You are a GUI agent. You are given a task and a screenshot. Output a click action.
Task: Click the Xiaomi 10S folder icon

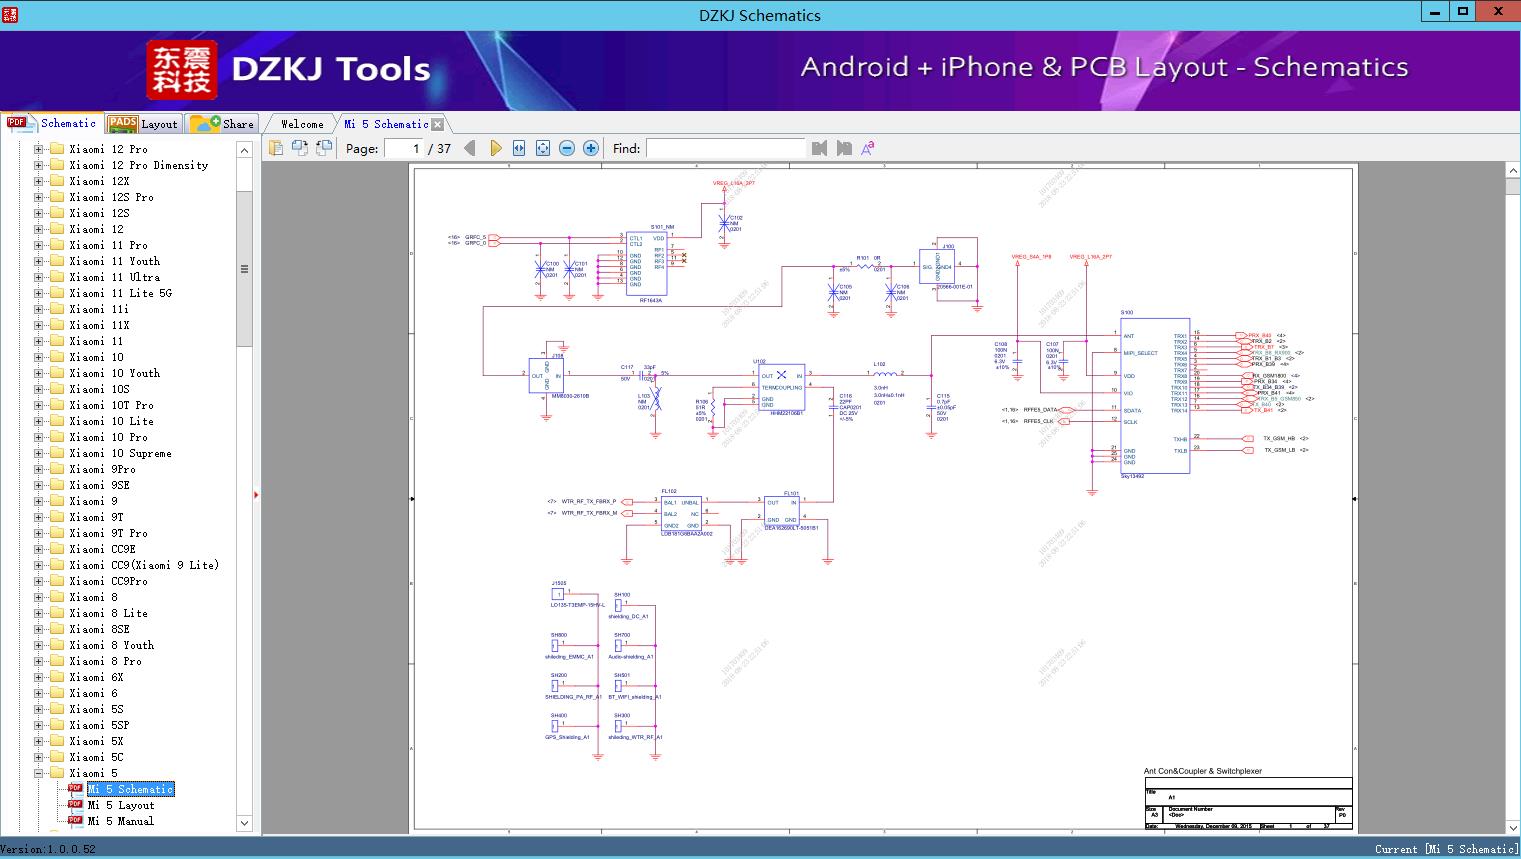click(57, 389)
